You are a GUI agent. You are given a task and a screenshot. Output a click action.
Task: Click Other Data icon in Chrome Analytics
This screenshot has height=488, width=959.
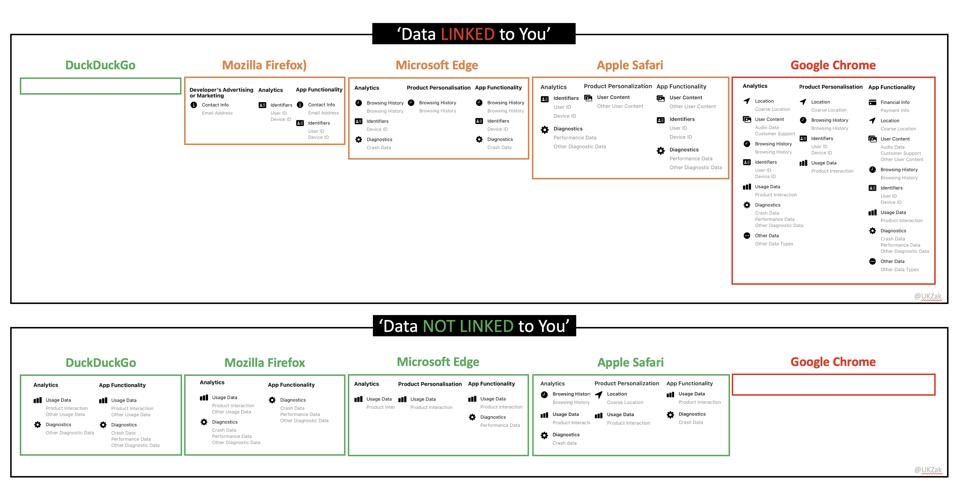click(747, 235)
